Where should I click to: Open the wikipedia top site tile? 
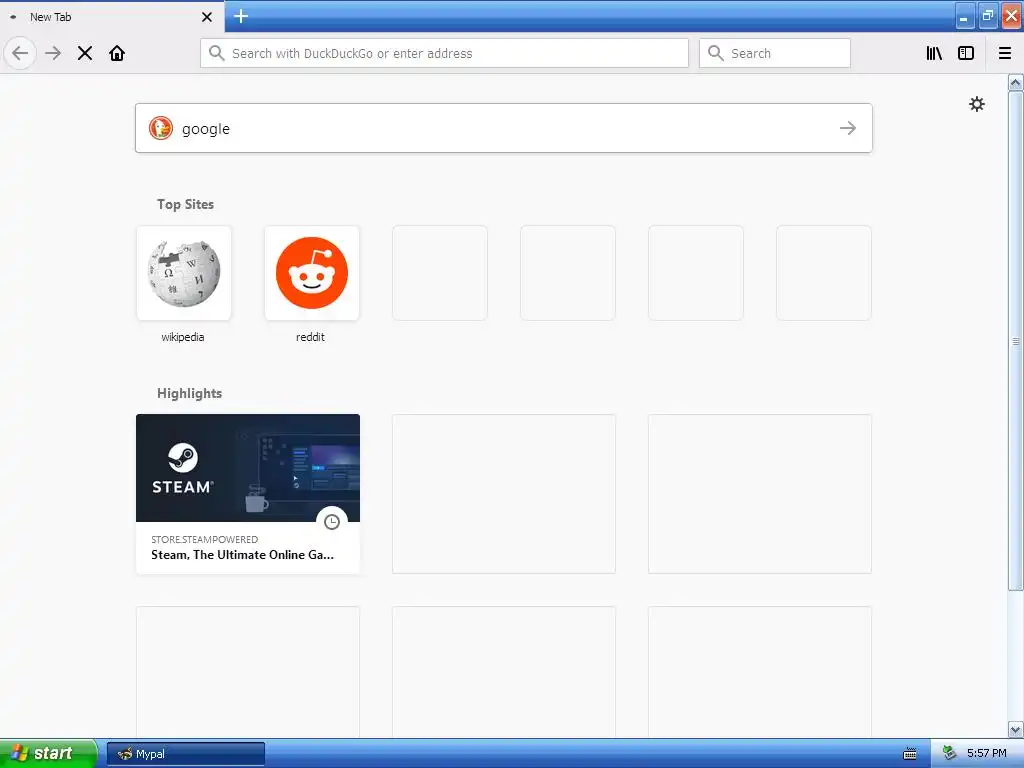[x=184, y=273]
